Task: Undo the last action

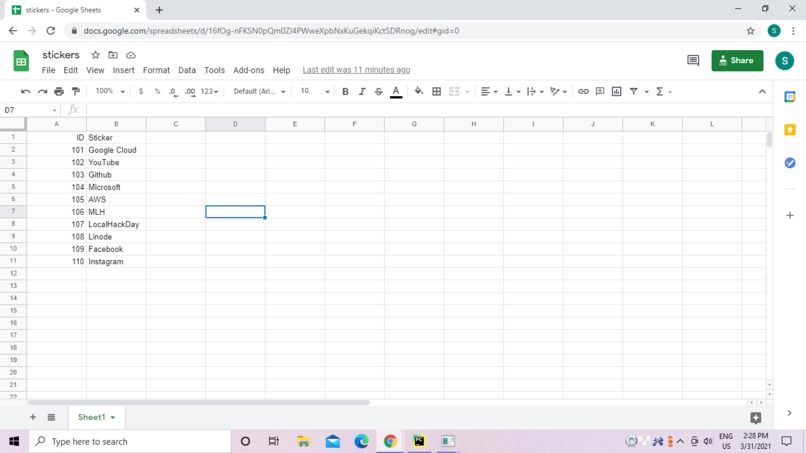Action: click(25, 92)
